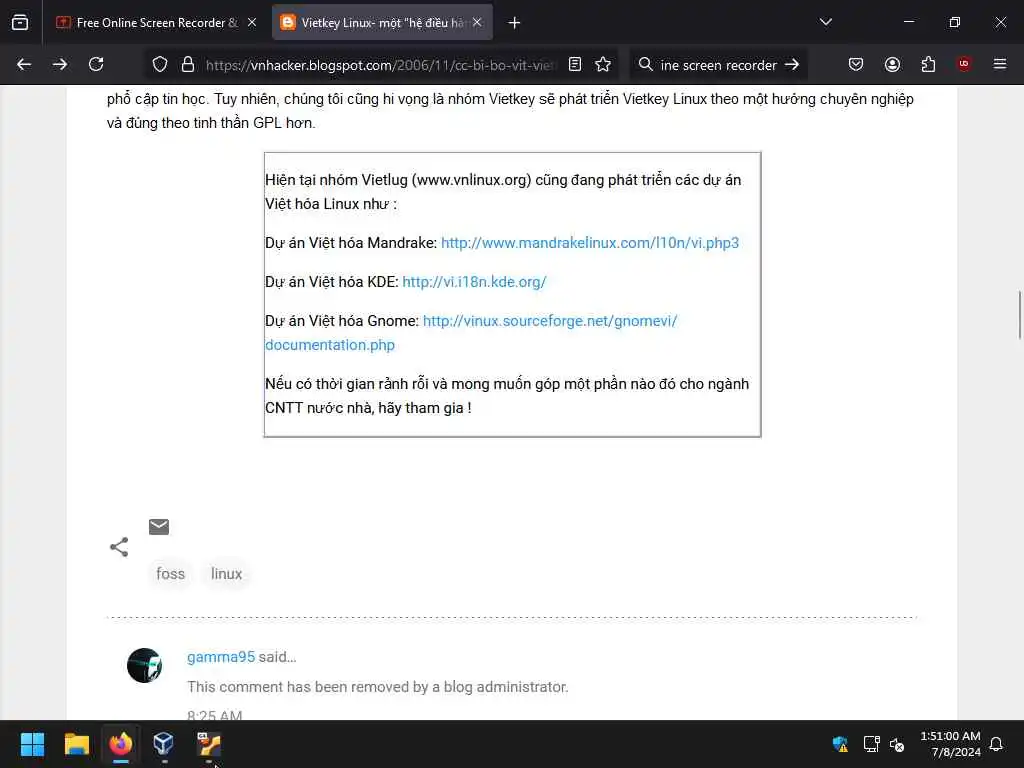The image size is (1024, 768).
Task: Reload the current page
Action: pos(96,64)
